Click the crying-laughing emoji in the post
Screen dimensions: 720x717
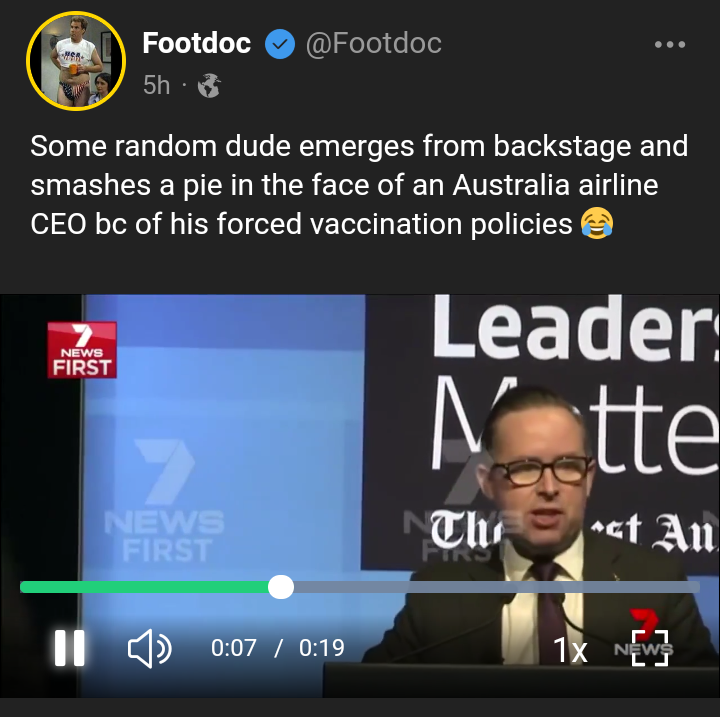coord(596,223)
